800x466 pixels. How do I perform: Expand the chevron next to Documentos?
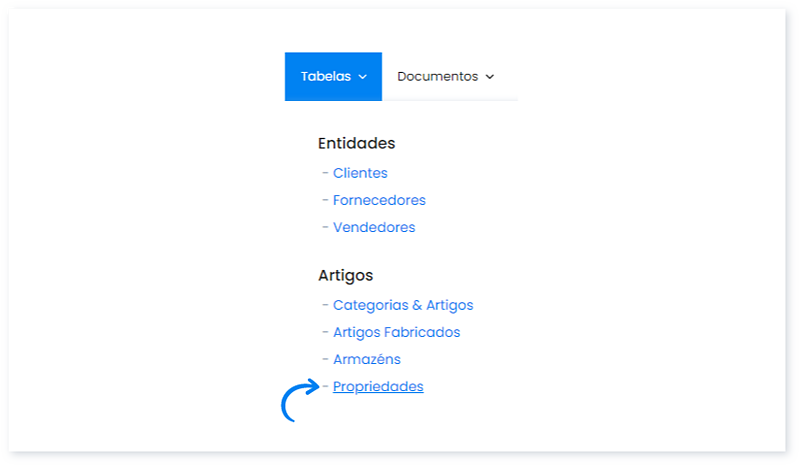click(490, 77)
